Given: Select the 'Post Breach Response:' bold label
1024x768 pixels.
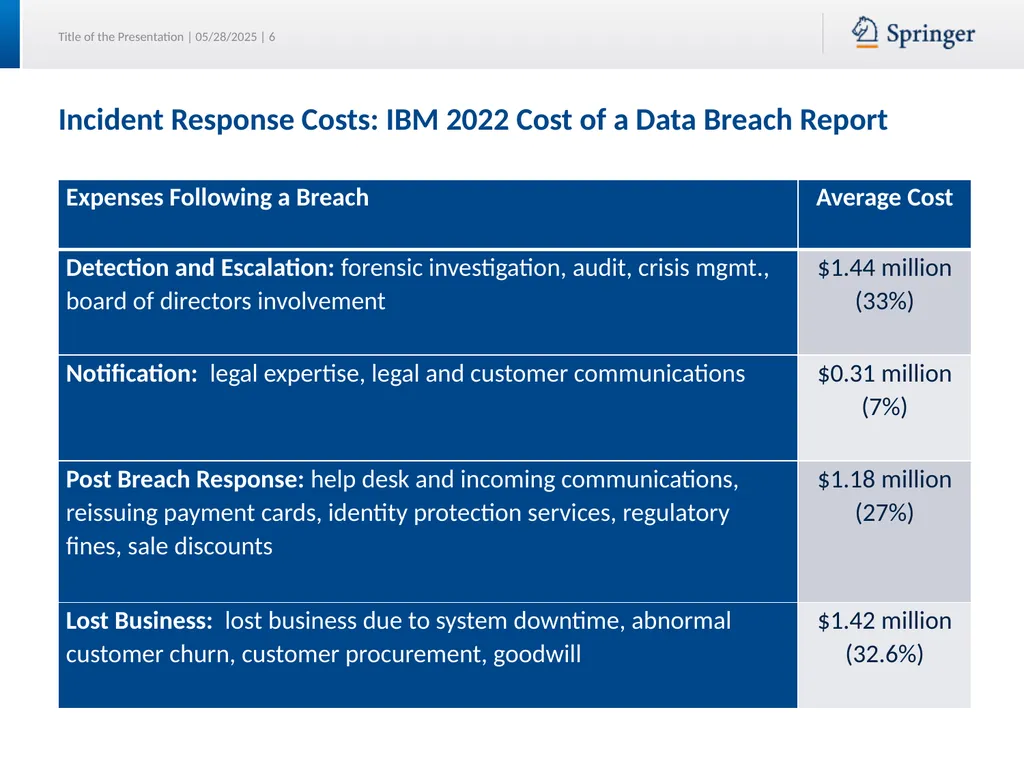Looking at the screenshot, I should coord(185,480).
